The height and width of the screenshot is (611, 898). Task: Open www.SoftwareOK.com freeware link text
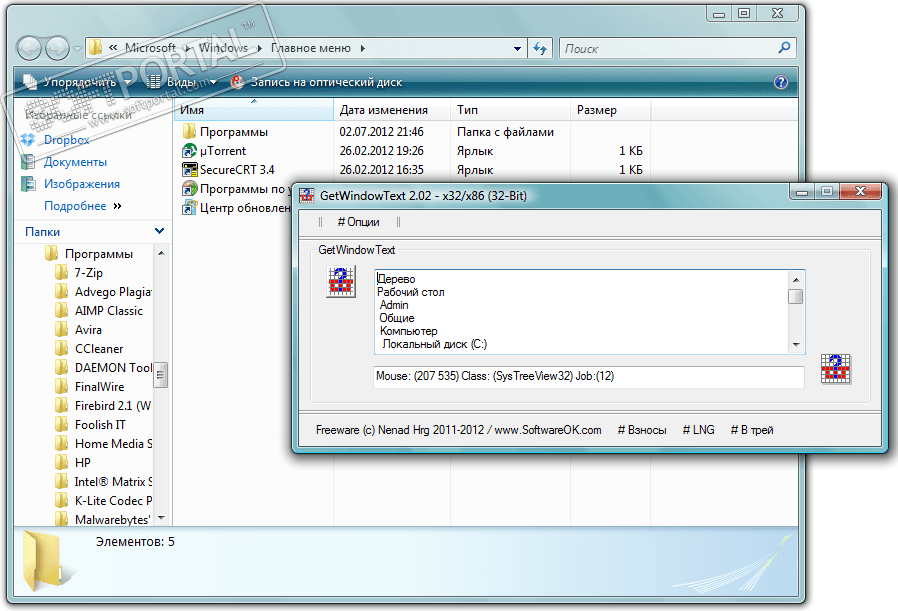click(x=548, y=430)
